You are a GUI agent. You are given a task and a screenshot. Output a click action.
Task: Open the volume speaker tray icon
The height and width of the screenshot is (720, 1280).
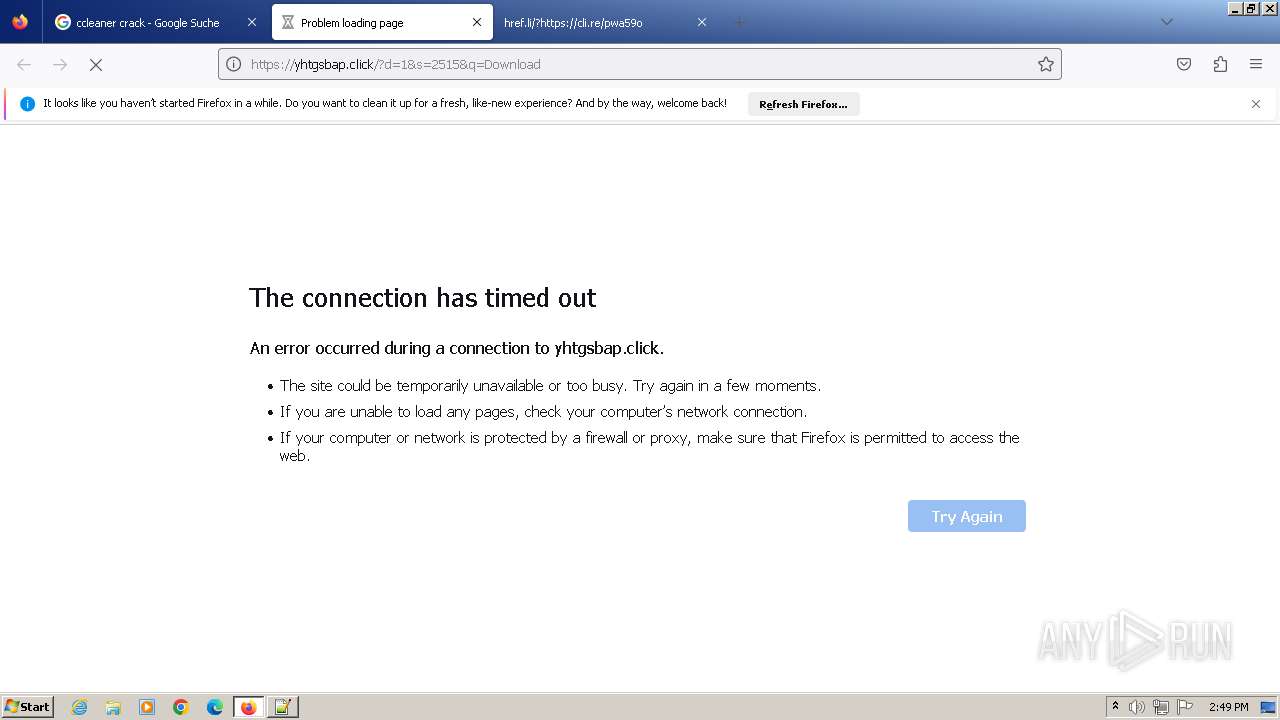1137,707
